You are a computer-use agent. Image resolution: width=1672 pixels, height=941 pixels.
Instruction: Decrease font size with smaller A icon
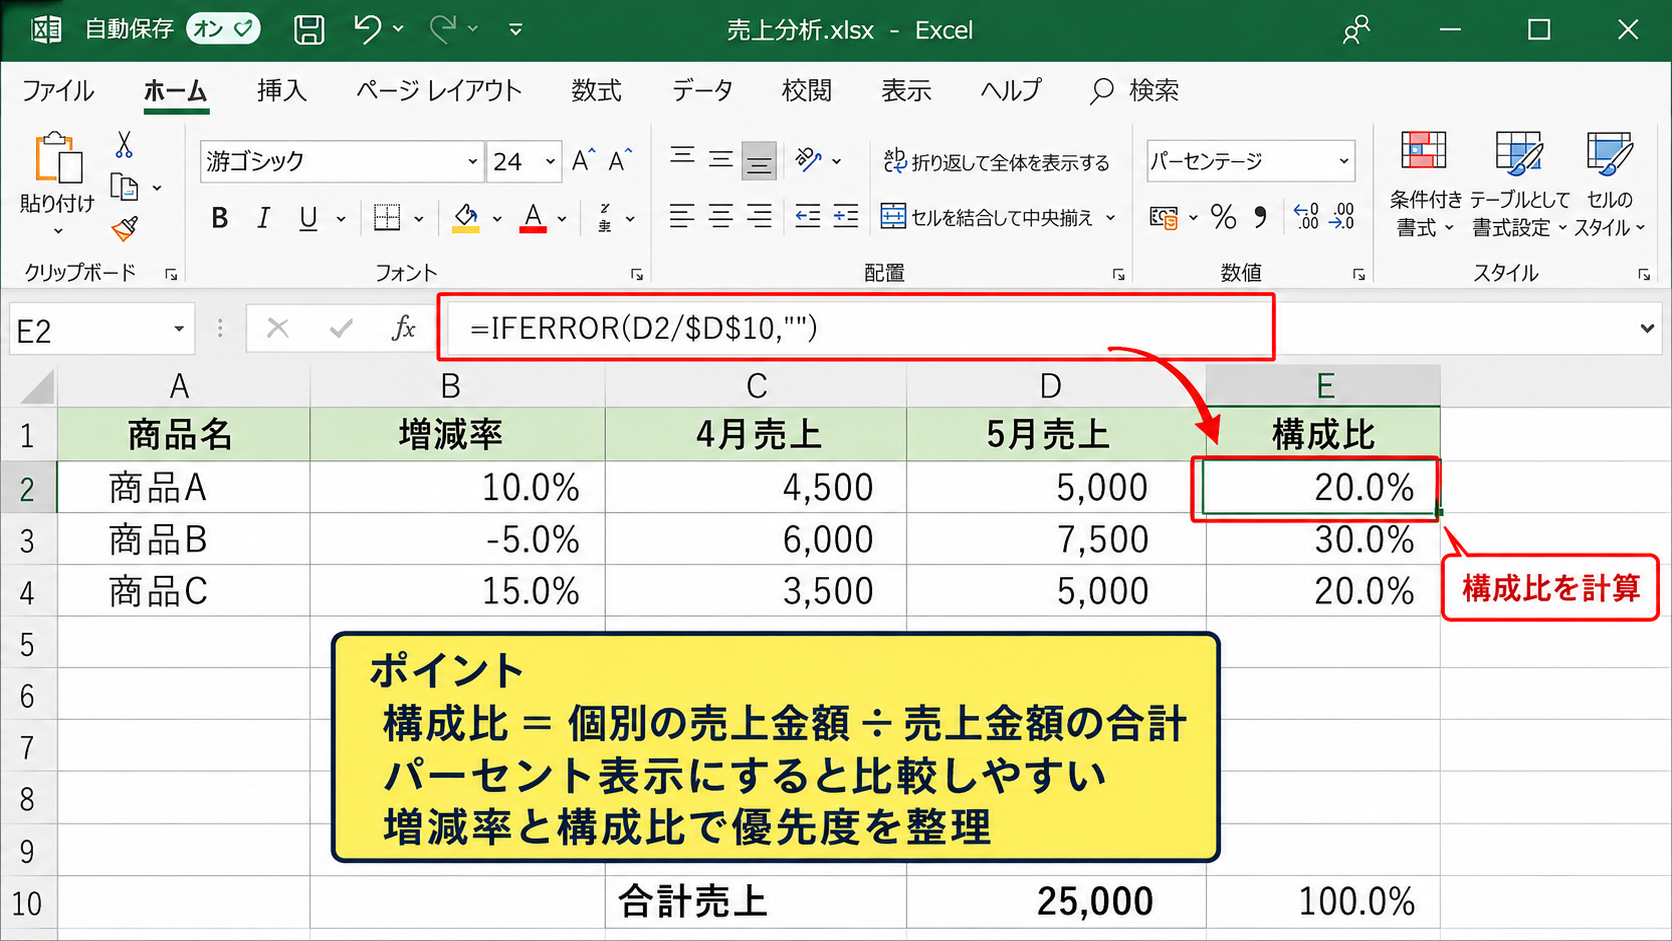(620, 161)
